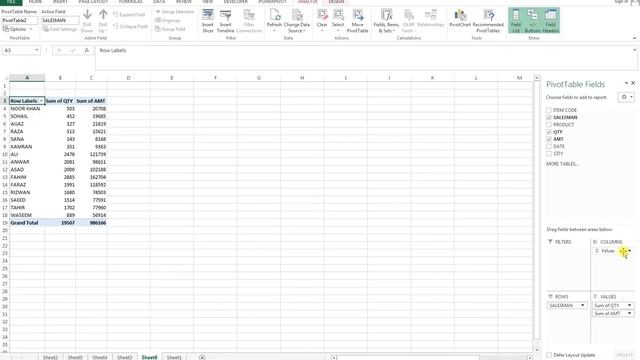Enable Defer Layout Update
The height and width of the screenshot is (360, 640).
coord(549,355)
